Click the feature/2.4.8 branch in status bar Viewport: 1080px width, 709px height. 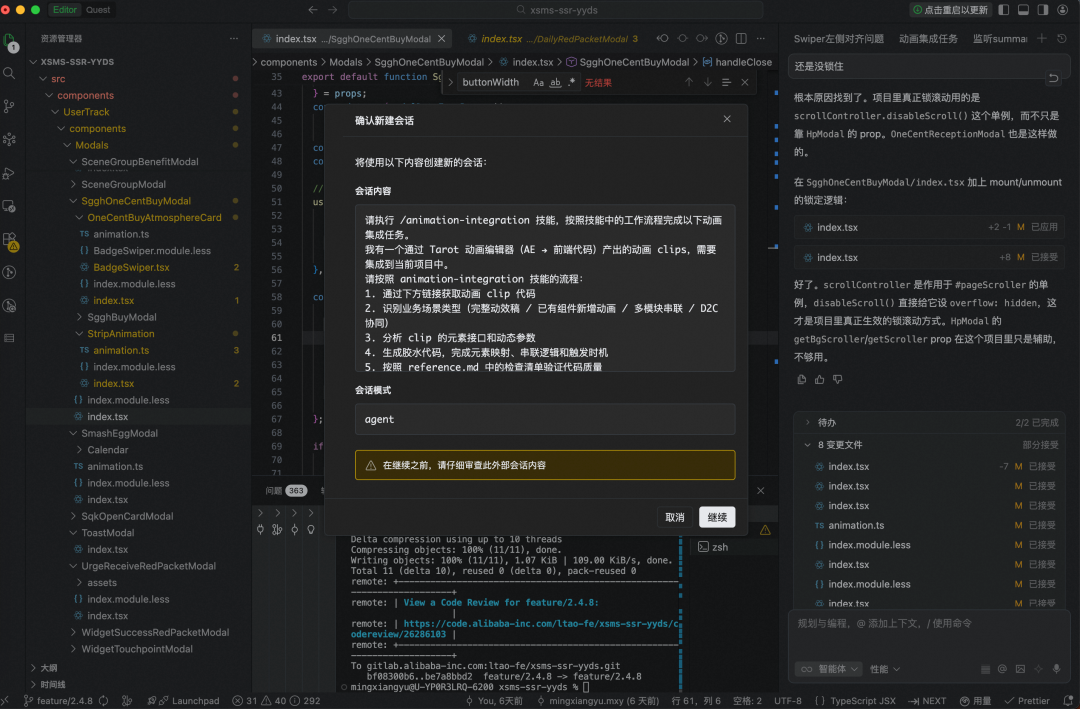coord(58,701)
